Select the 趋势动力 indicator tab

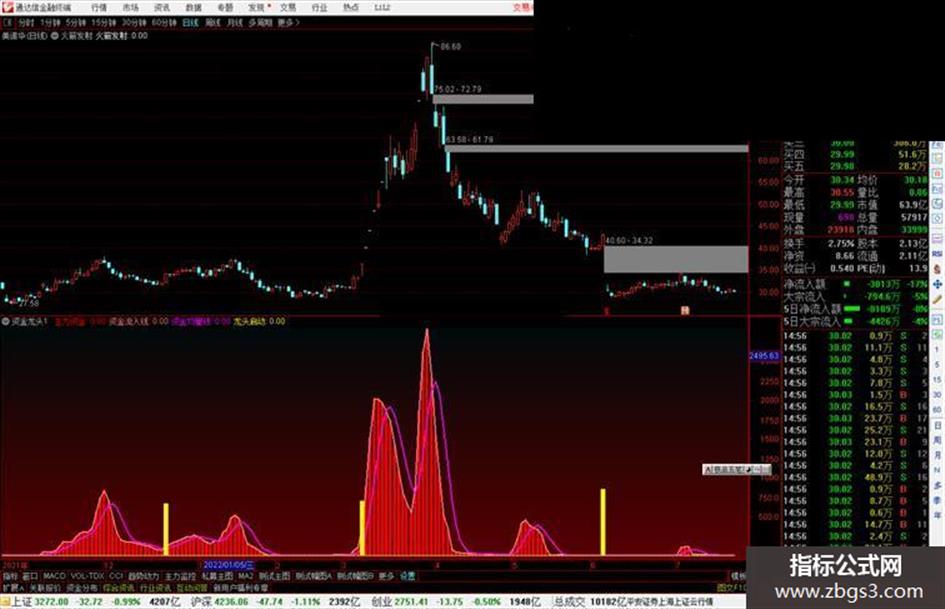pyautogui.click(x=143, y=576)
